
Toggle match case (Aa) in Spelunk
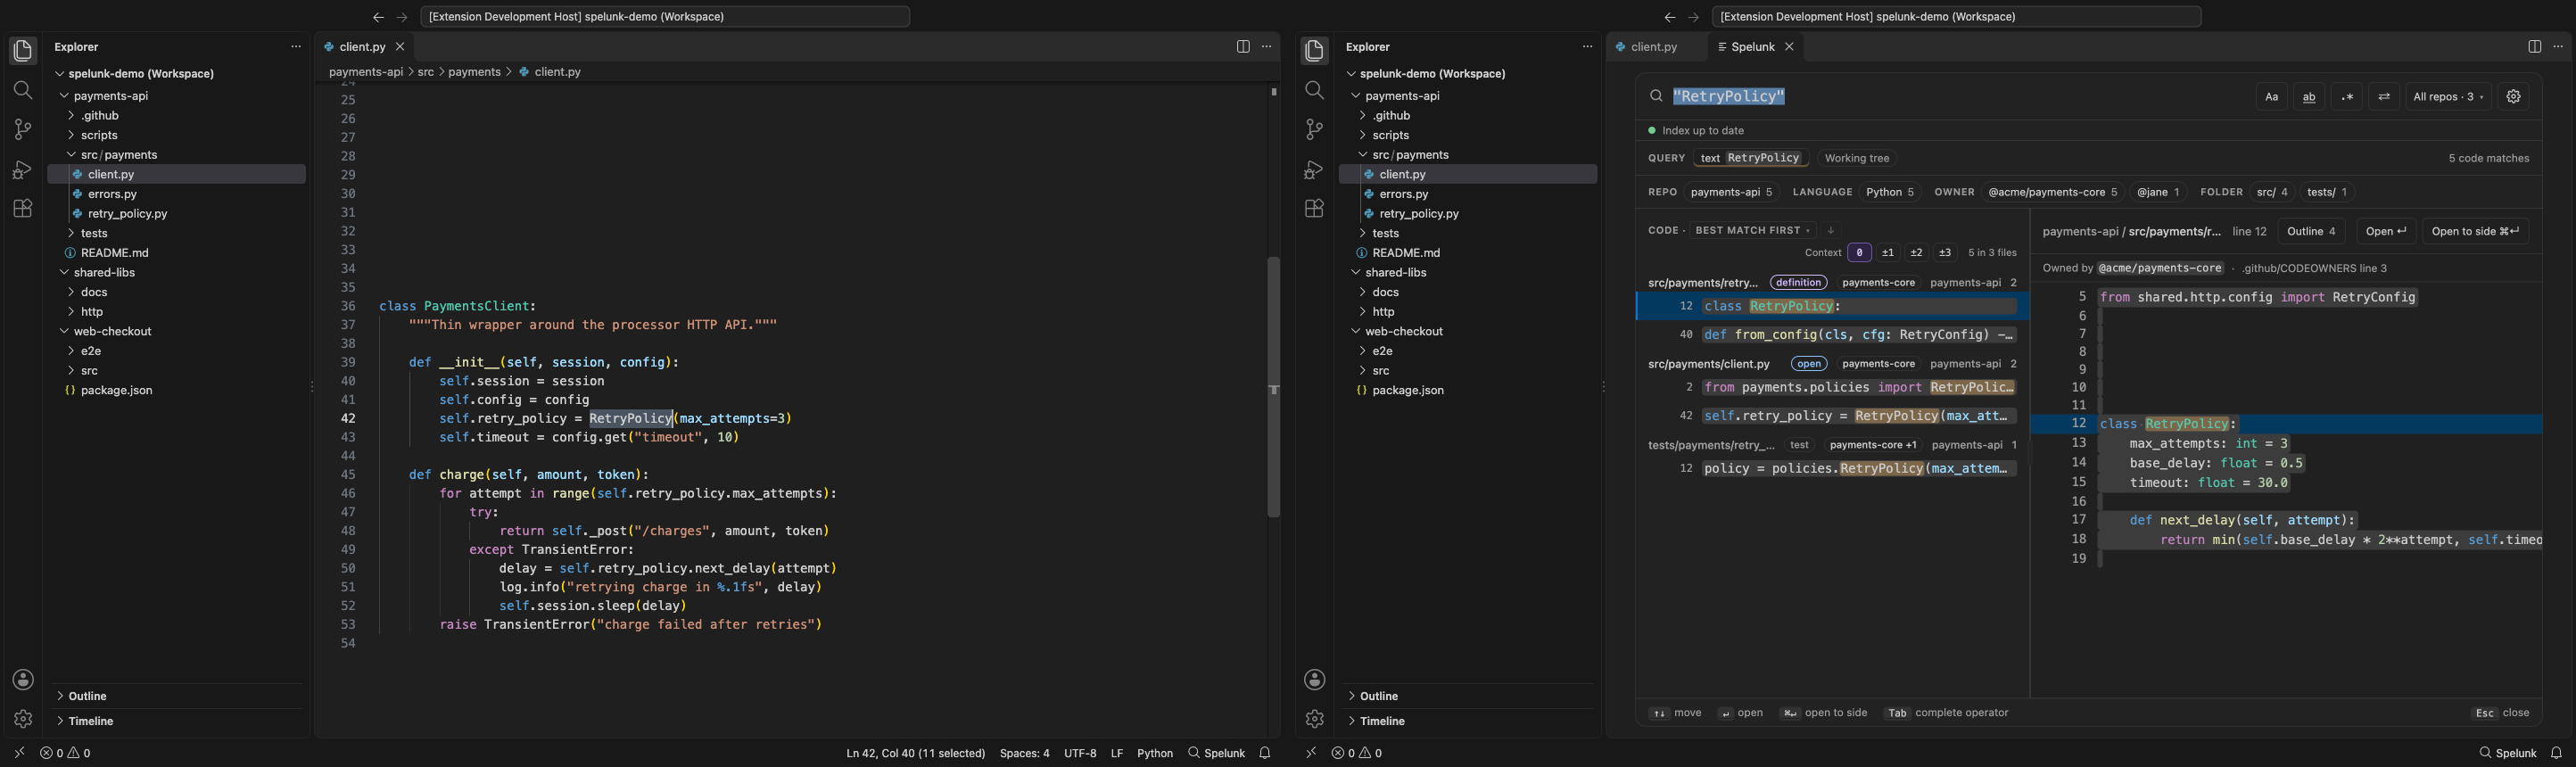2271,97
